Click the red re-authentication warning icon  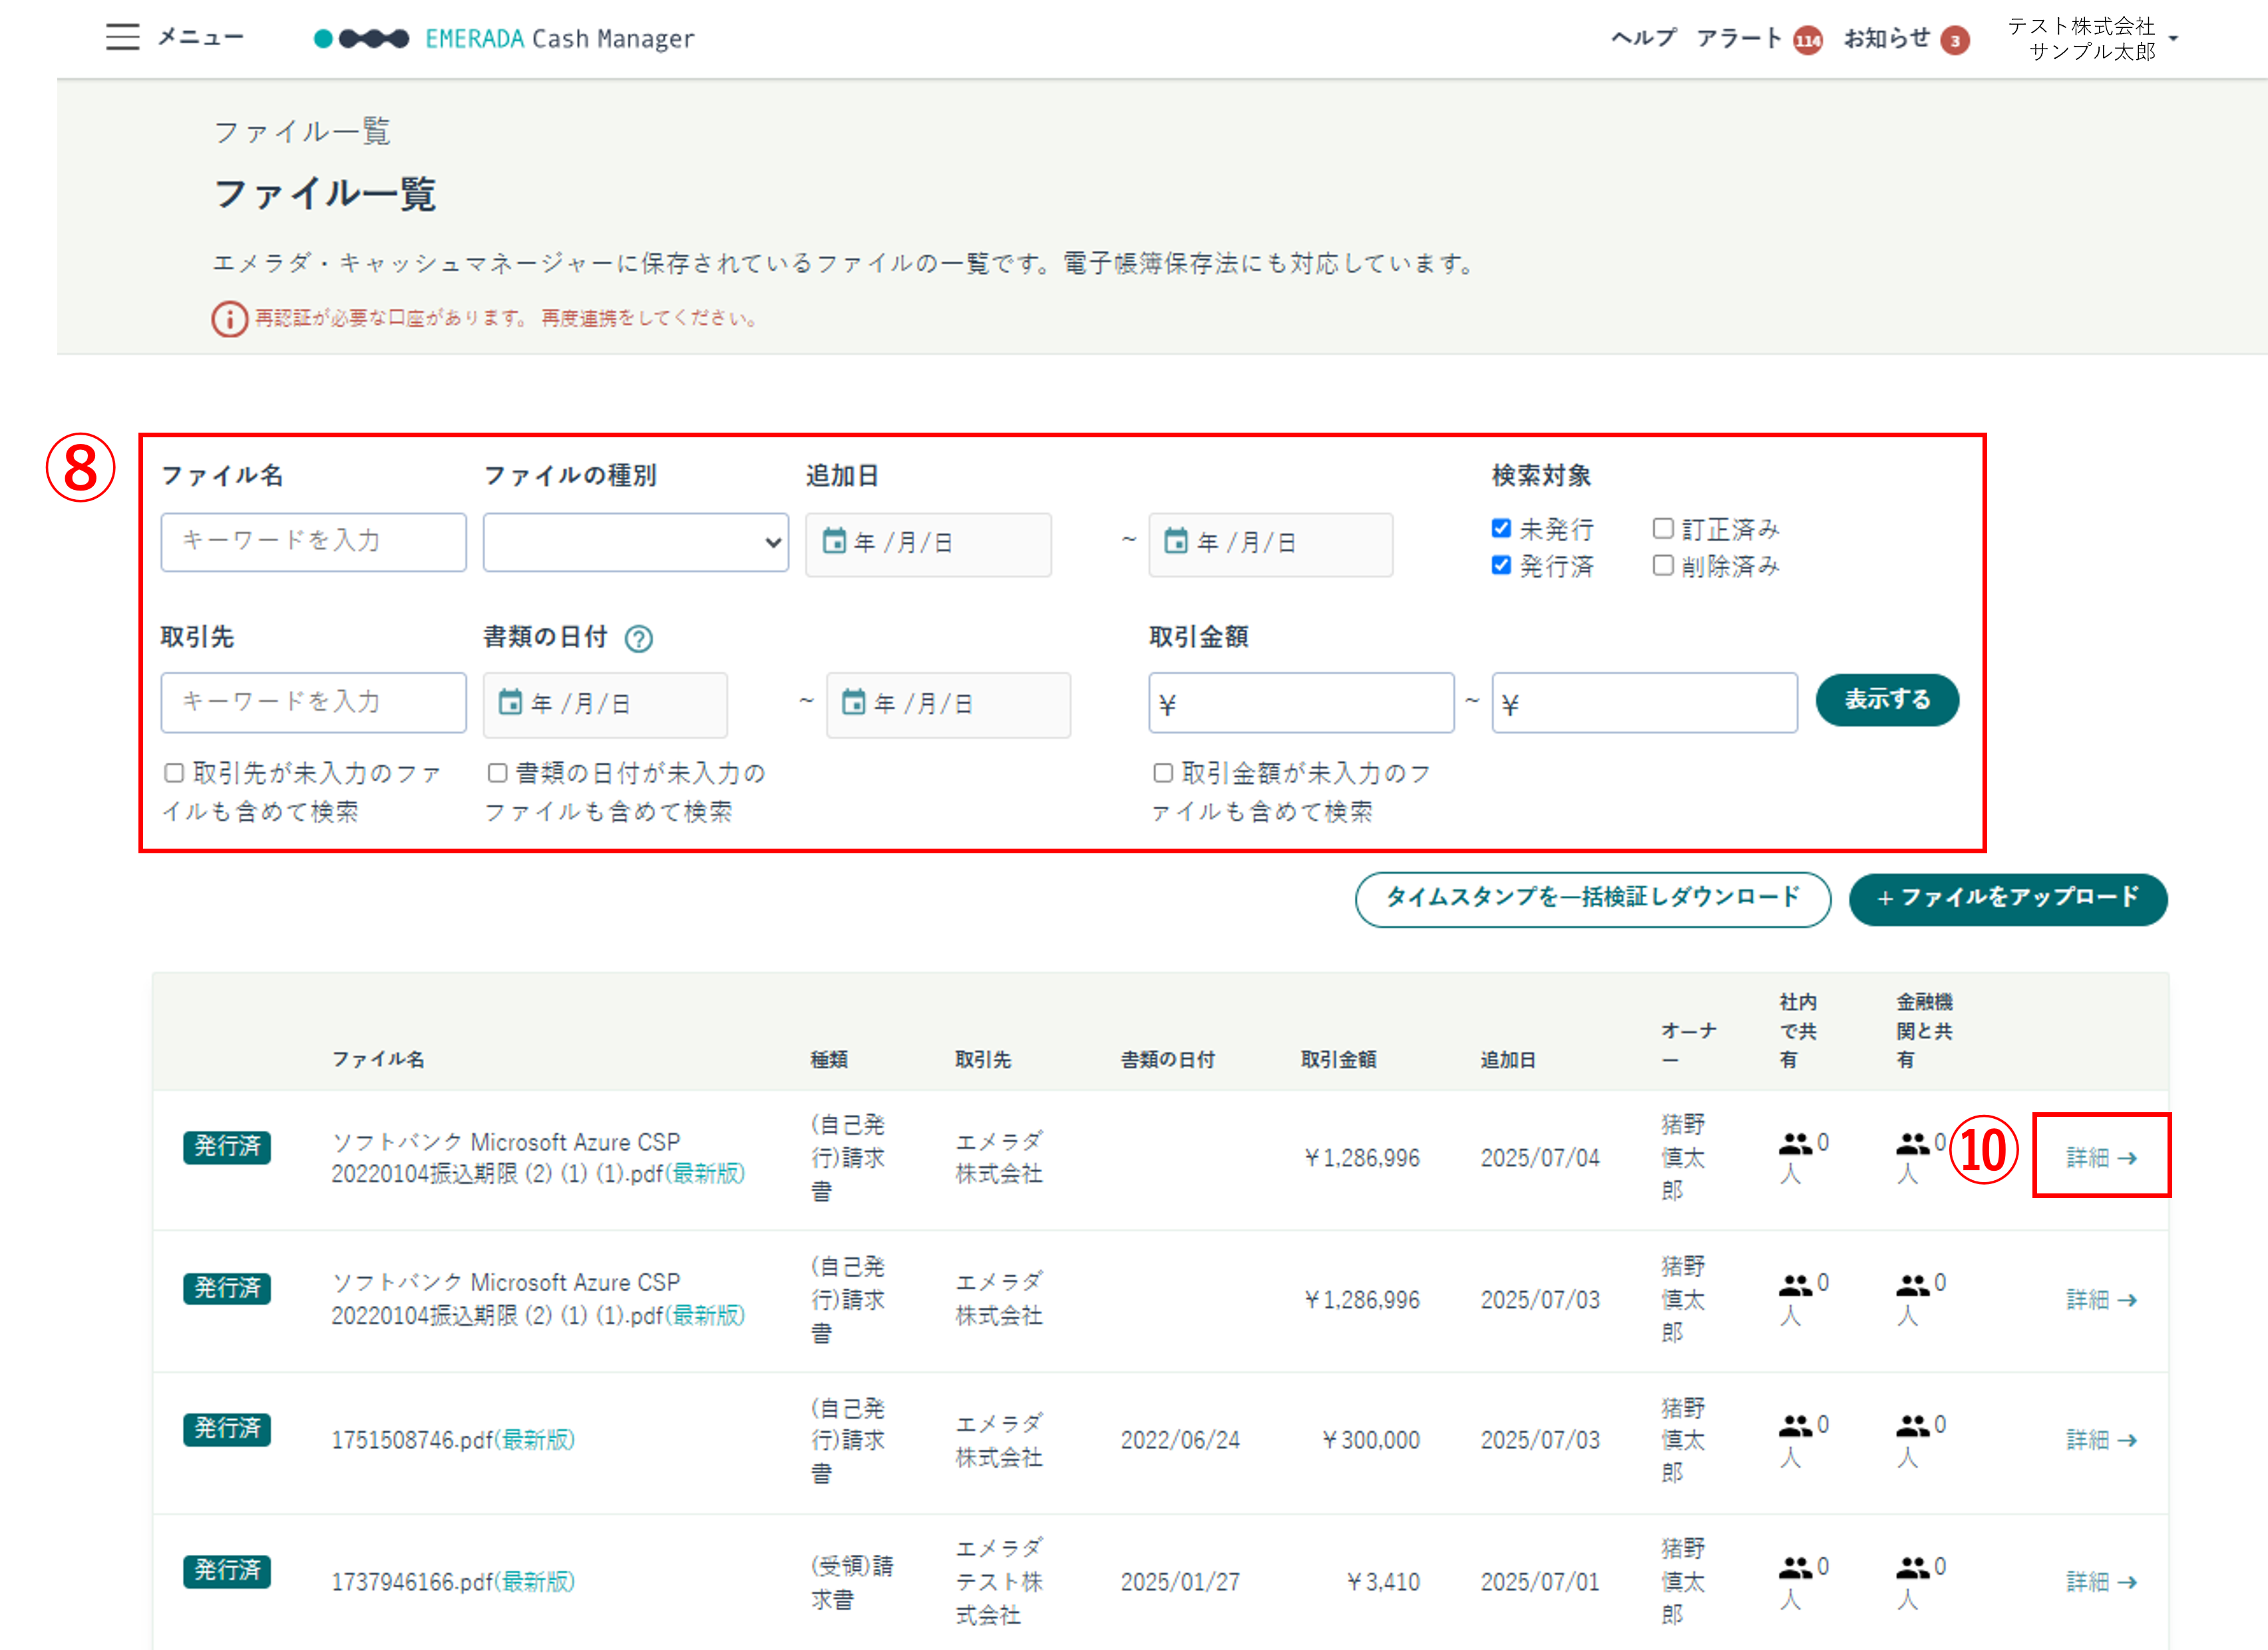(229, 318)
